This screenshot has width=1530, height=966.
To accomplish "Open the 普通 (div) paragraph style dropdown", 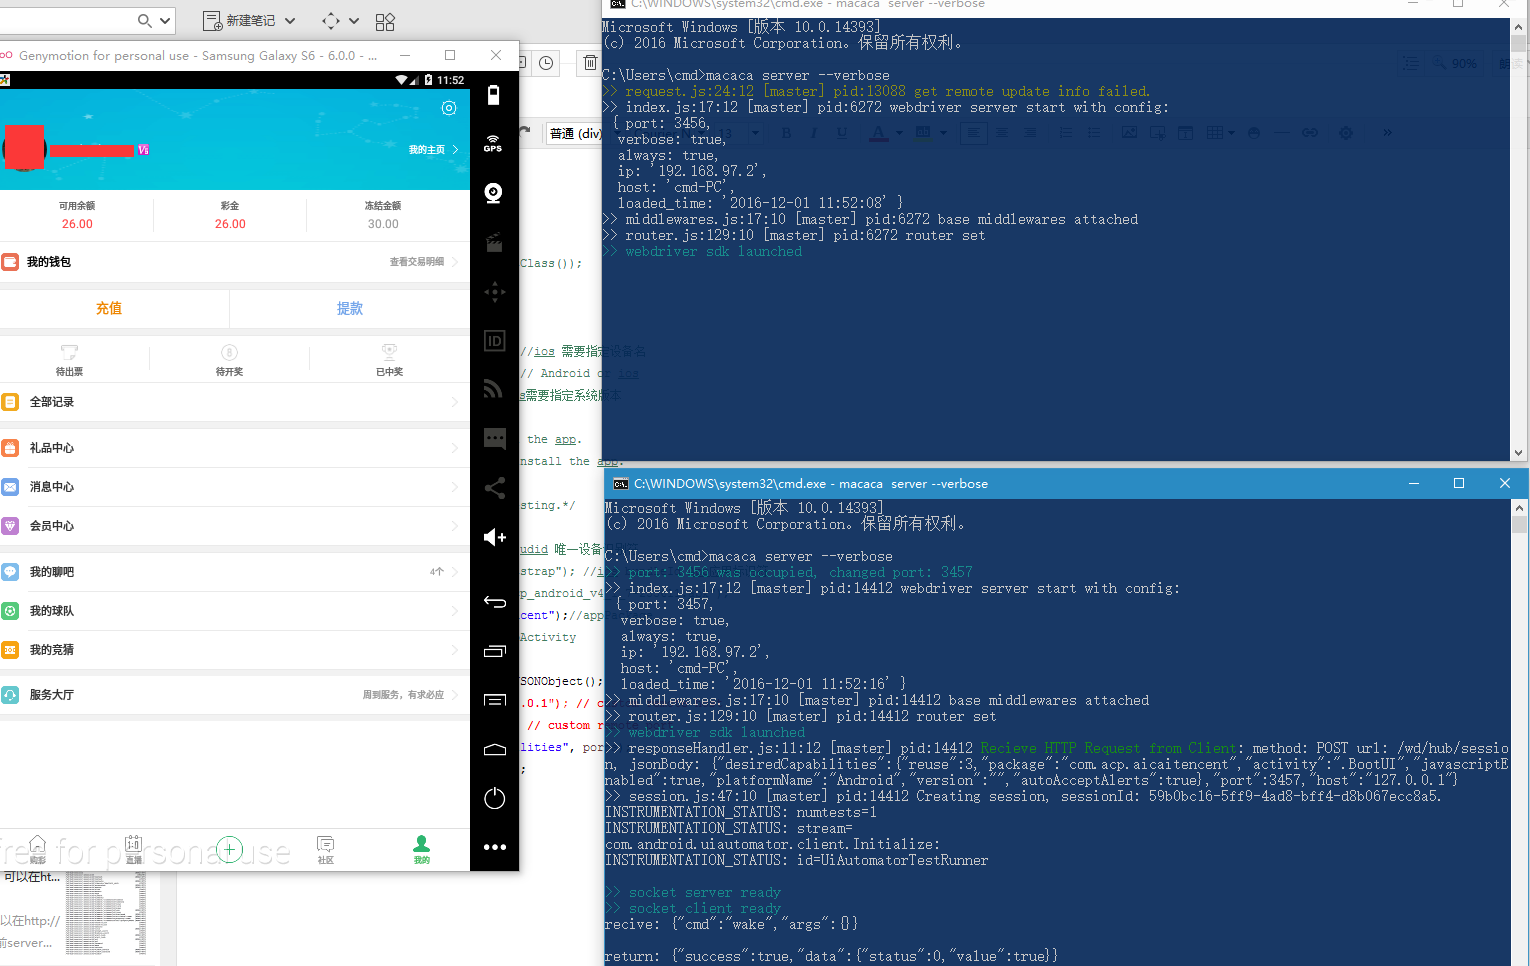I will (574, 133).
